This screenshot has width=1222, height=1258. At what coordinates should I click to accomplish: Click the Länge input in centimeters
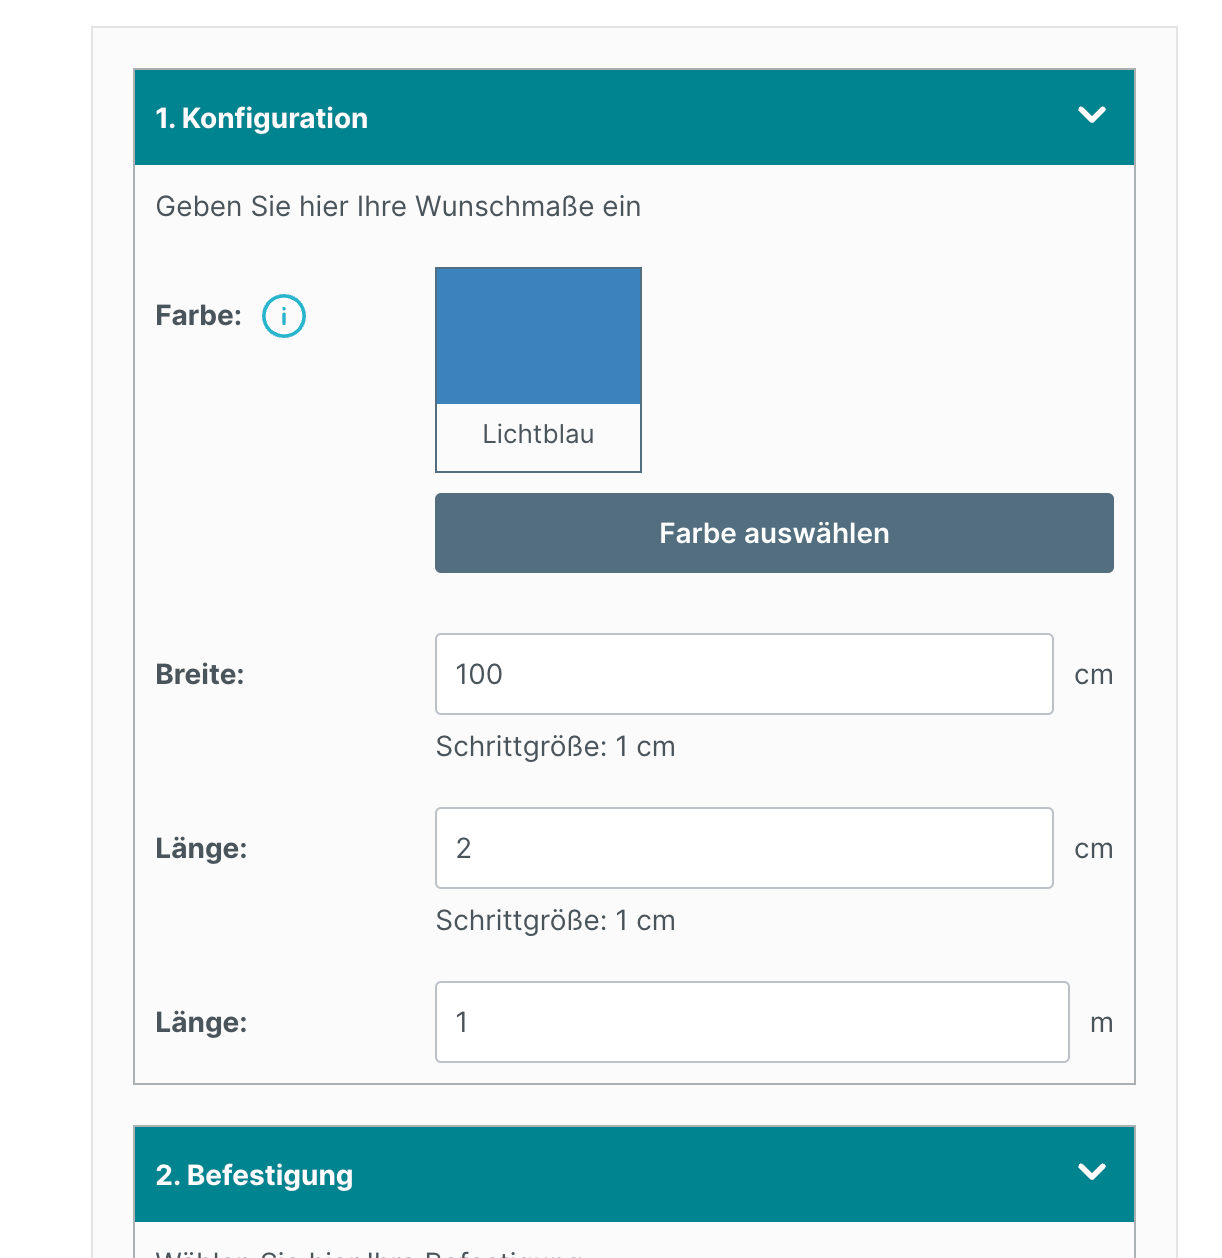pyautogui.click(x=744, y=848)
